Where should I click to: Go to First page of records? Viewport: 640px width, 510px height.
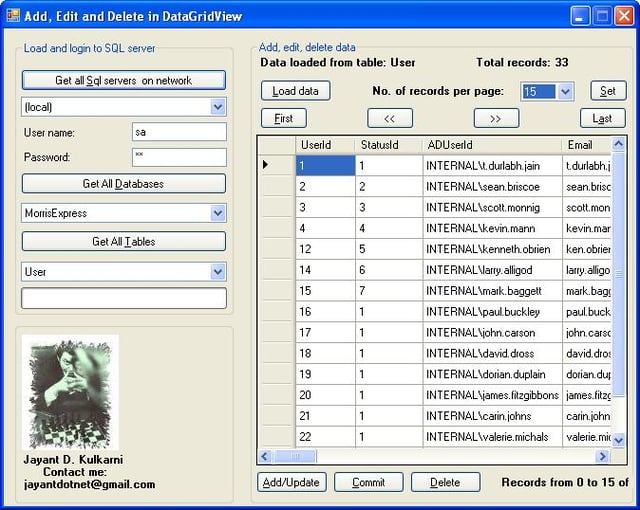(284, 118)
